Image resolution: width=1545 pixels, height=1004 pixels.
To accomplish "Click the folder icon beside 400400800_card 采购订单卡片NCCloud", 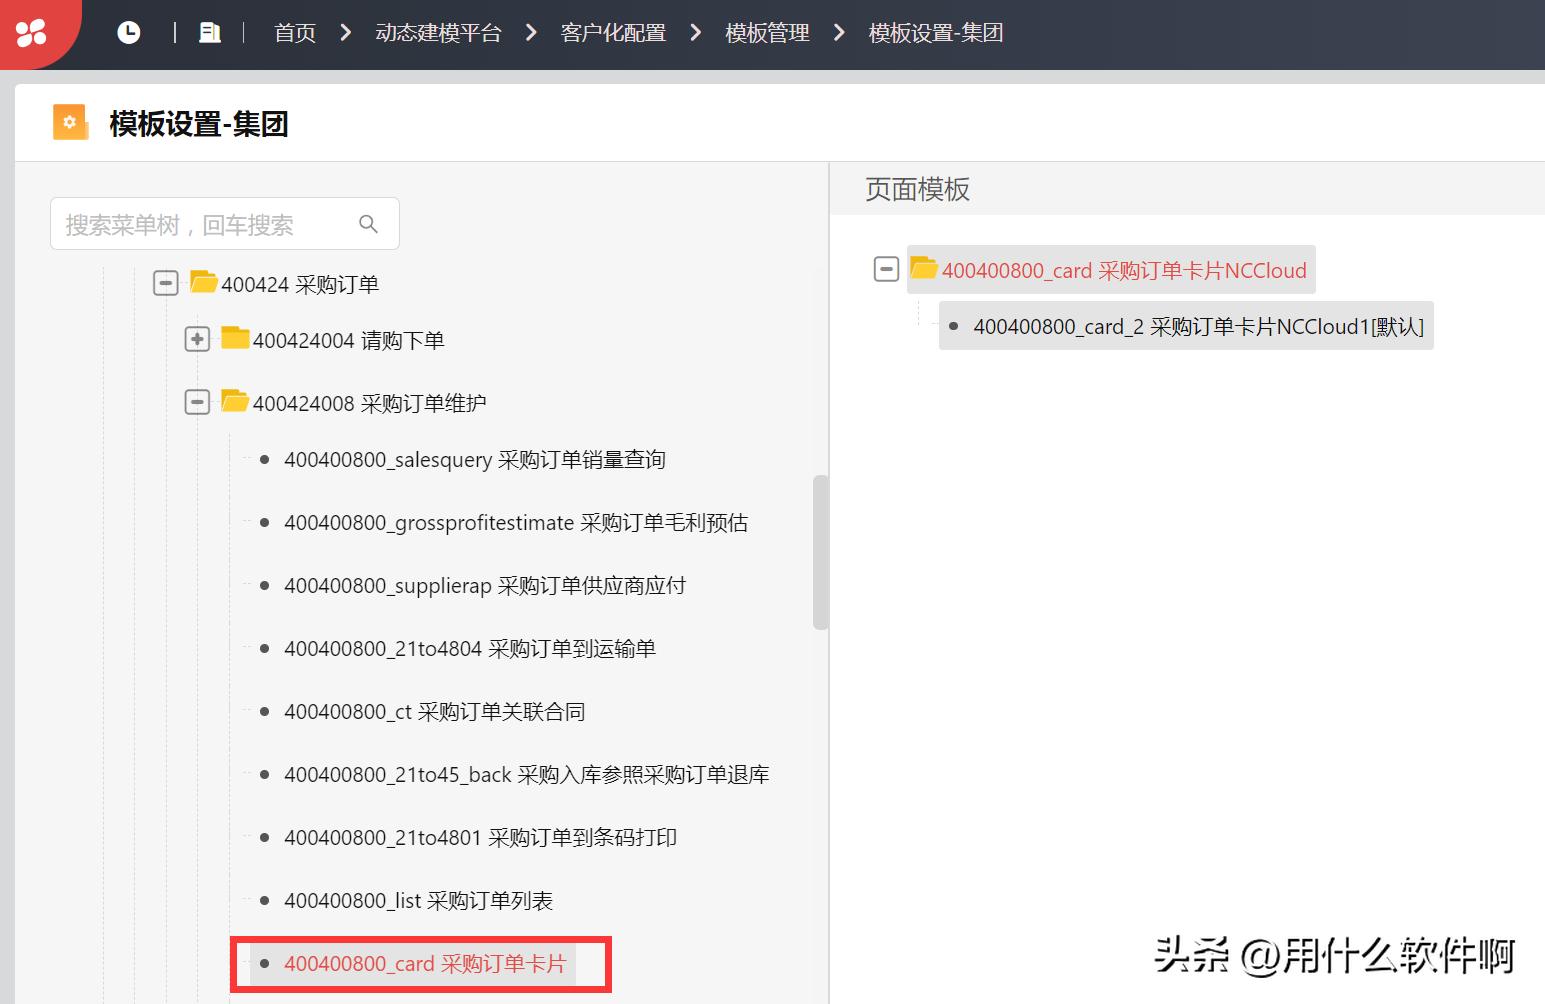I will (924, 269).
